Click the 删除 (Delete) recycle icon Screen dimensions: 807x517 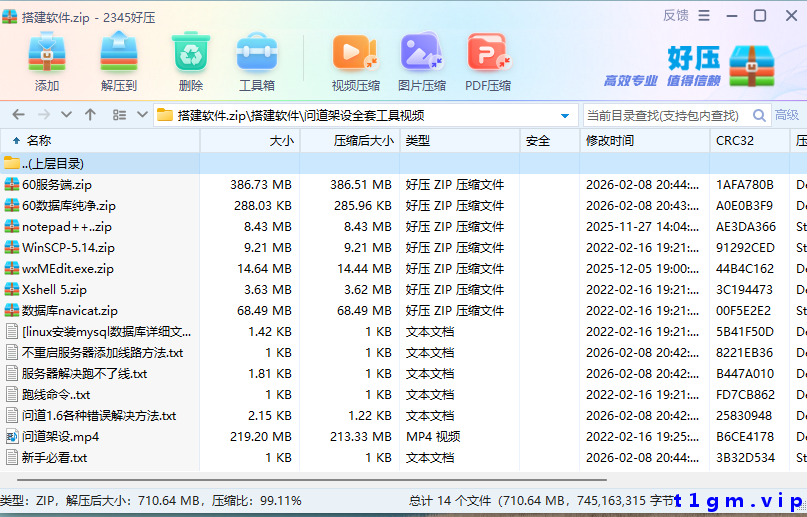click(x=191, y=51)
